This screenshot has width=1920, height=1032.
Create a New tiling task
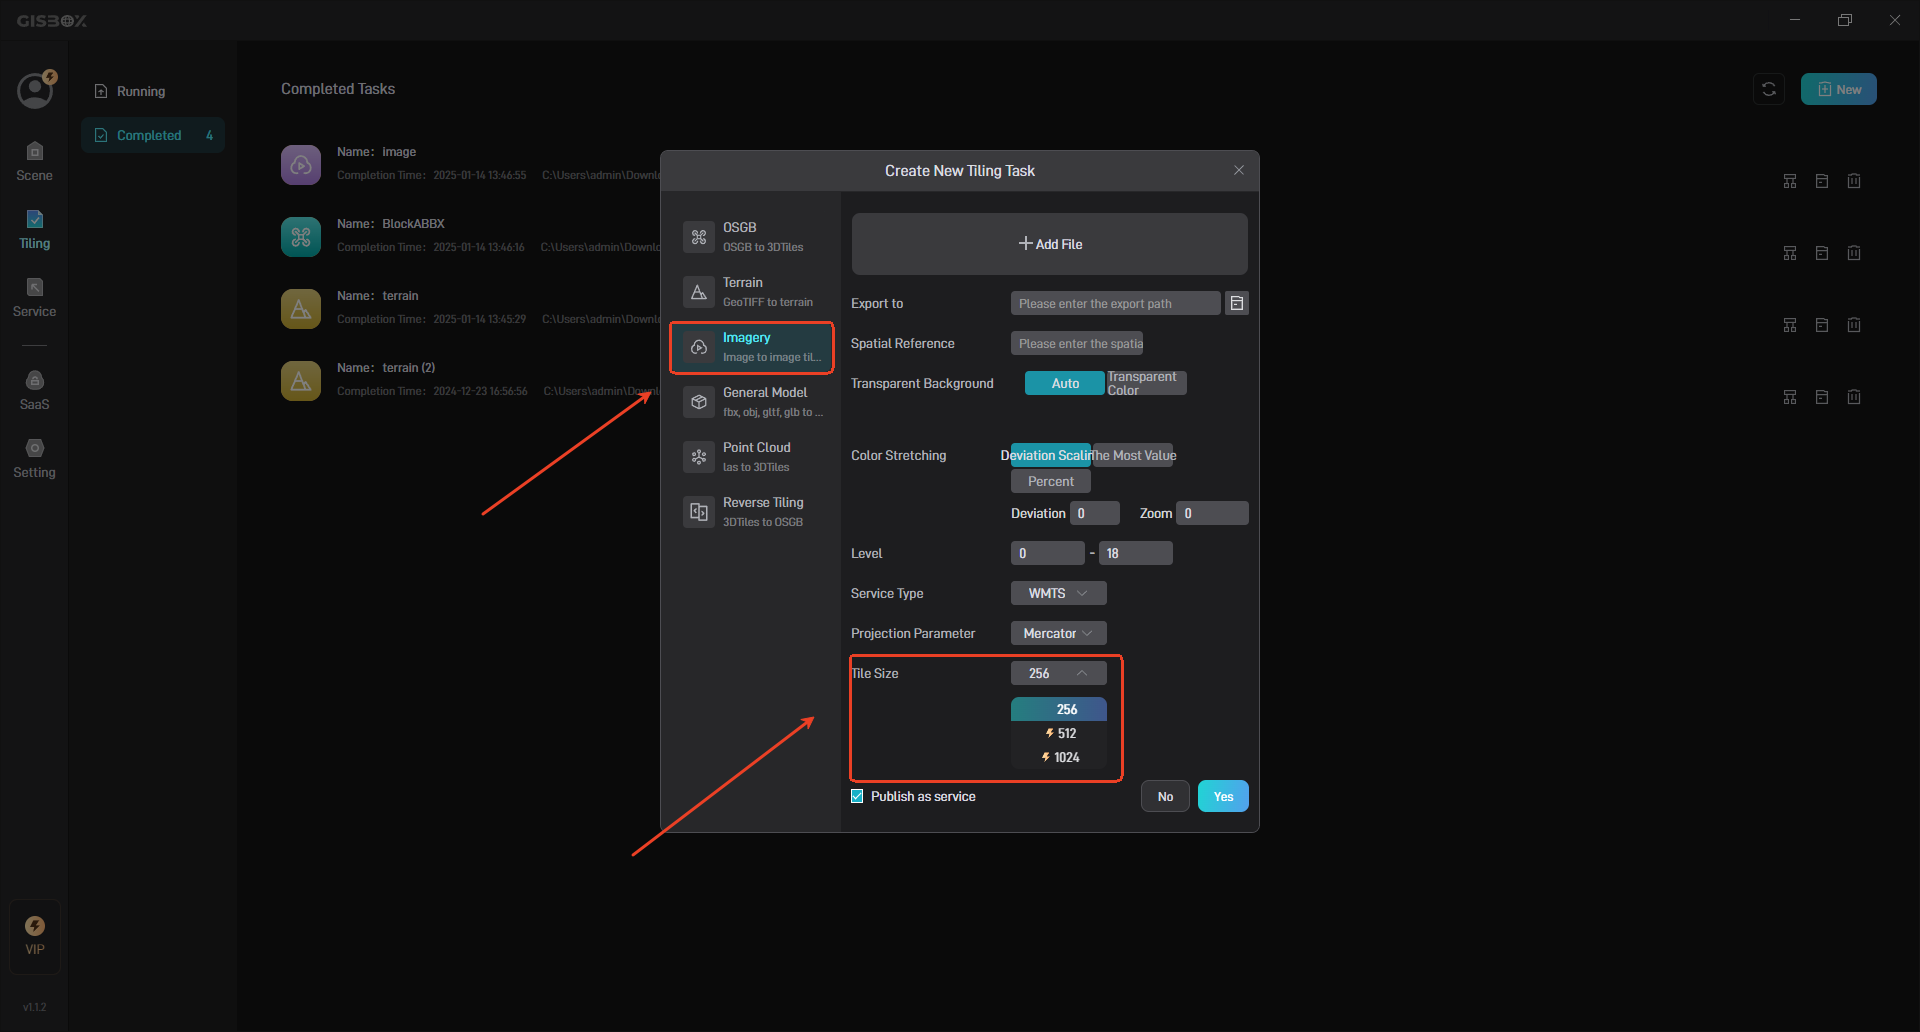click(1838, 89)
